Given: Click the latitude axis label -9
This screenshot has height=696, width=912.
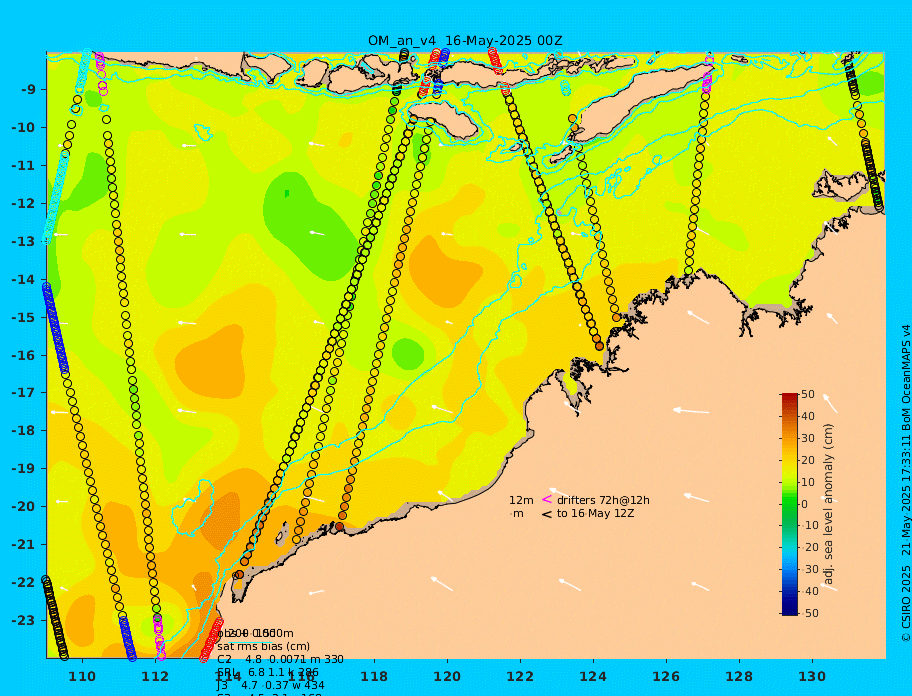Looking at the screenshot, I should 28,90.
